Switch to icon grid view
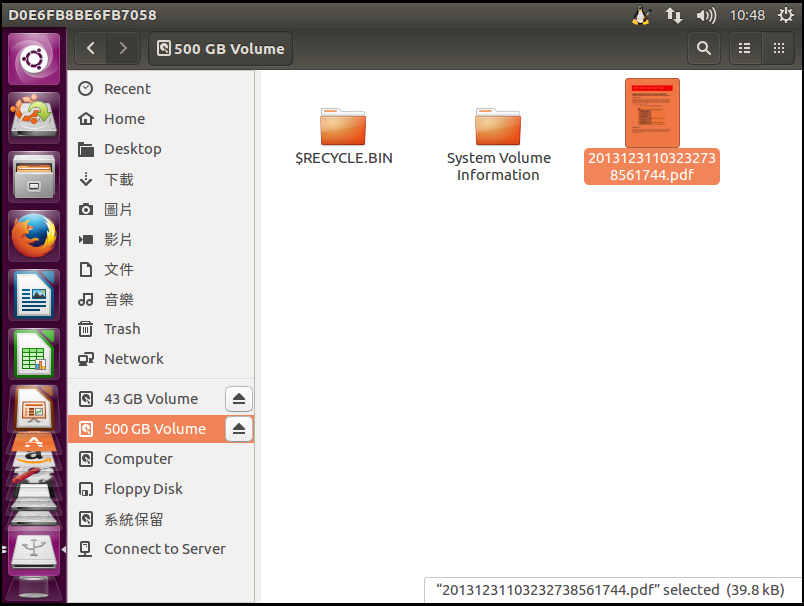 [x=778, y=49]
